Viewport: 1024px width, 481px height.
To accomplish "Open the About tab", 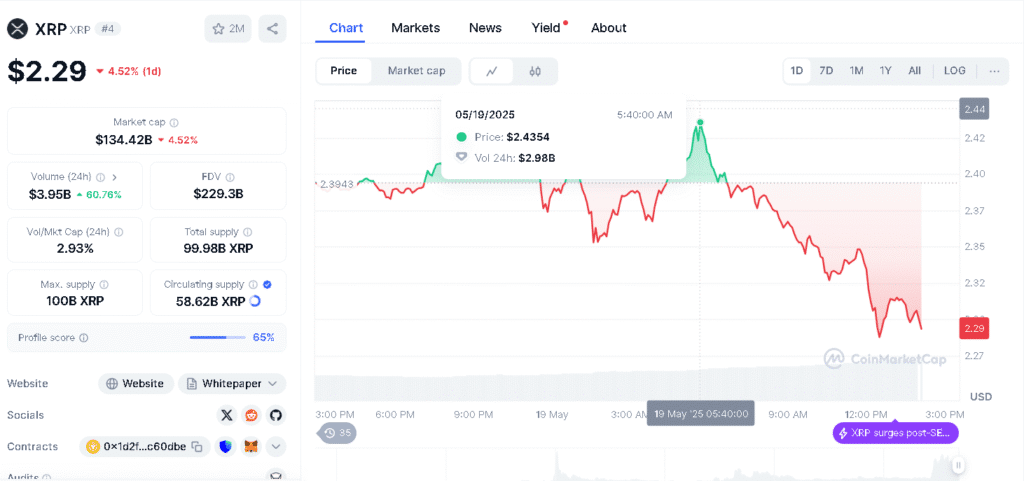I will (x=609, y=28).
